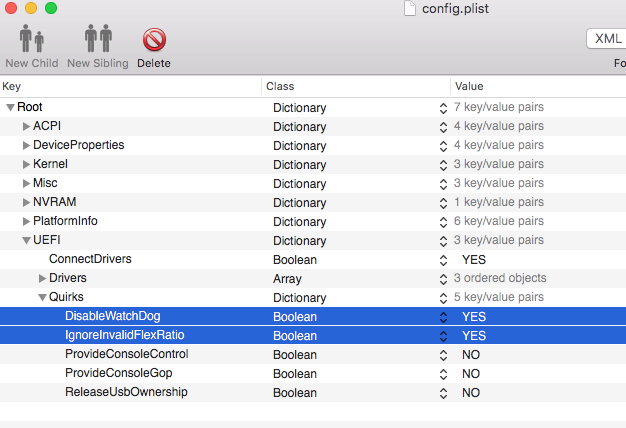Open class stepper for ProvideConsoleControl row
The height and width of the screenshot is (428, 626).
pos(443,355)
